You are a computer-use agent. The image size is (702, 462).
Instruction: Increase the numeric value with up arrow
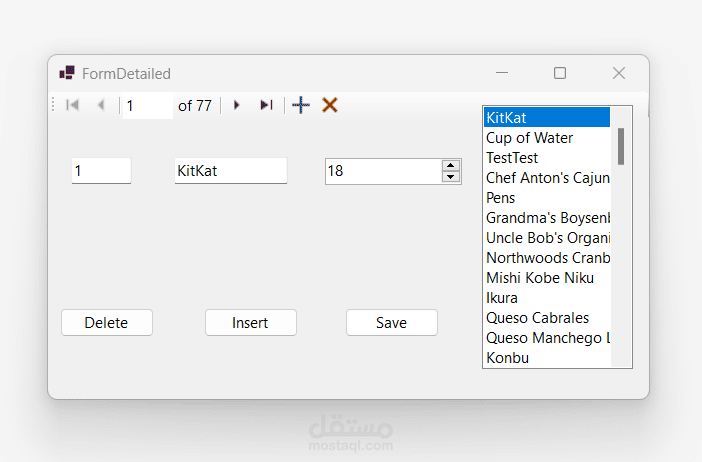pos(451,165)
